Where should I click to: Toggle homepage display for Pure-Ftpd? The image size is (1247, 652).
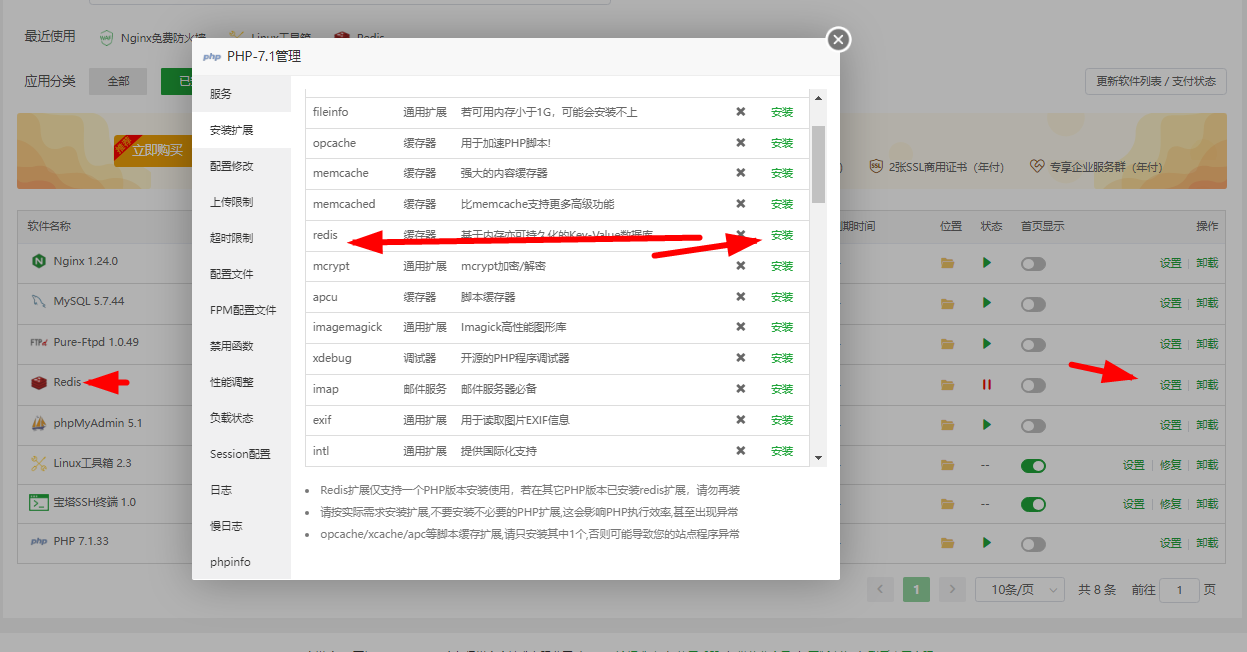coord(1033,344)
